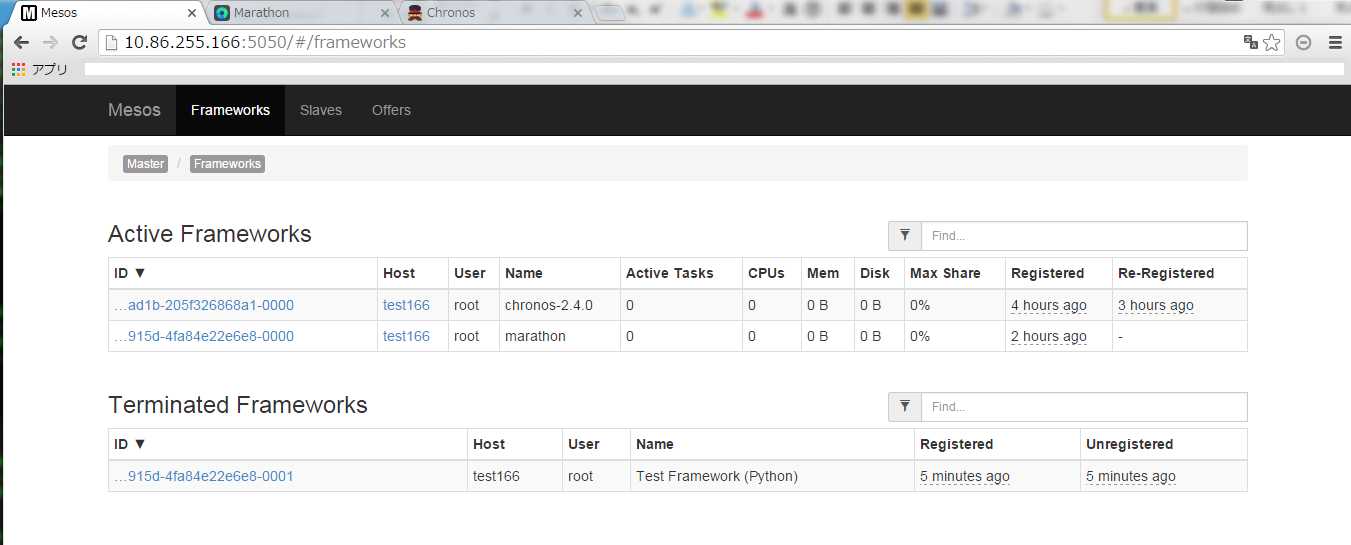The height and width of the screenshot is (545, 1351).
Task: Click the '4 hours ago' registered time
Action: [1049, 306]
